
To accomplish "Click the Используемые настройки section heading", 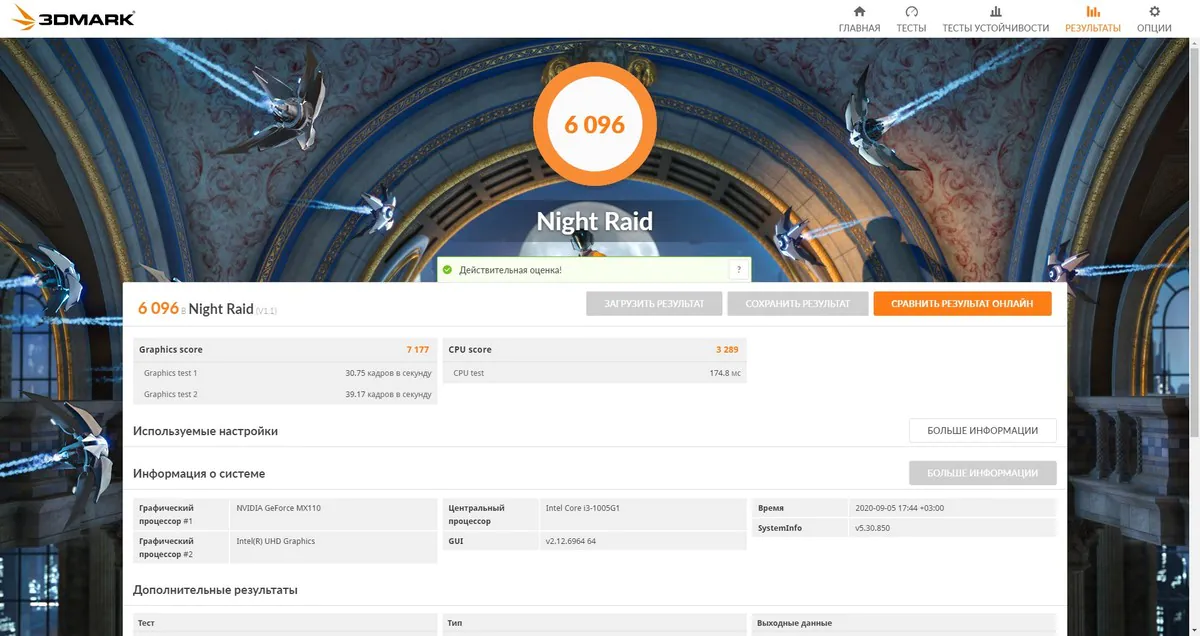I will pyautogui.click(x=205, y=431).
